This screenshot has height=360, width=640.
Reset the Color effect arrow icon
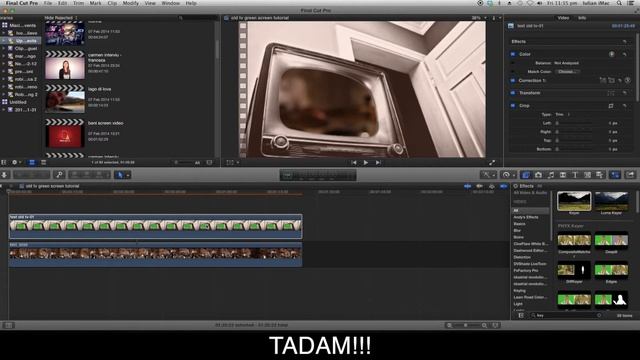point(624,54)
